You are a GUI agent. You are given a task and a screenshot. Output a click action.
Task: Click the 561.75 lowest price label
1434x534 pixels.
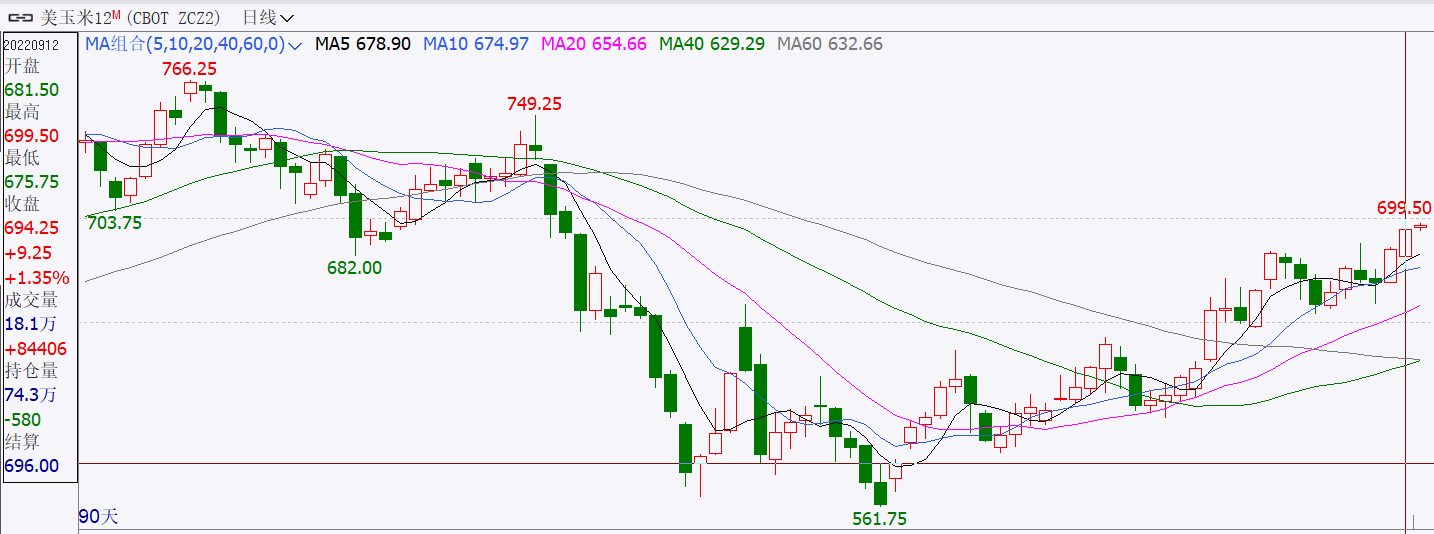879,519
